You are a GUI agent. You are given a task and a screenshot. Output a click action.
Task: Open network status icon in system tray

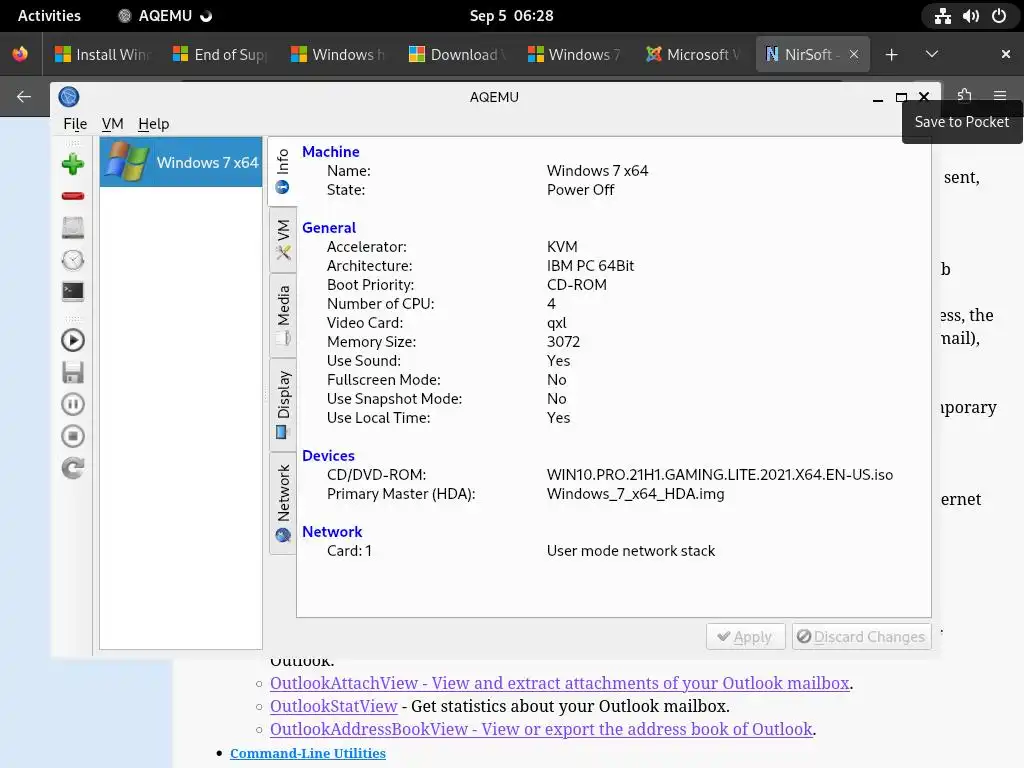tap(942, 16)
